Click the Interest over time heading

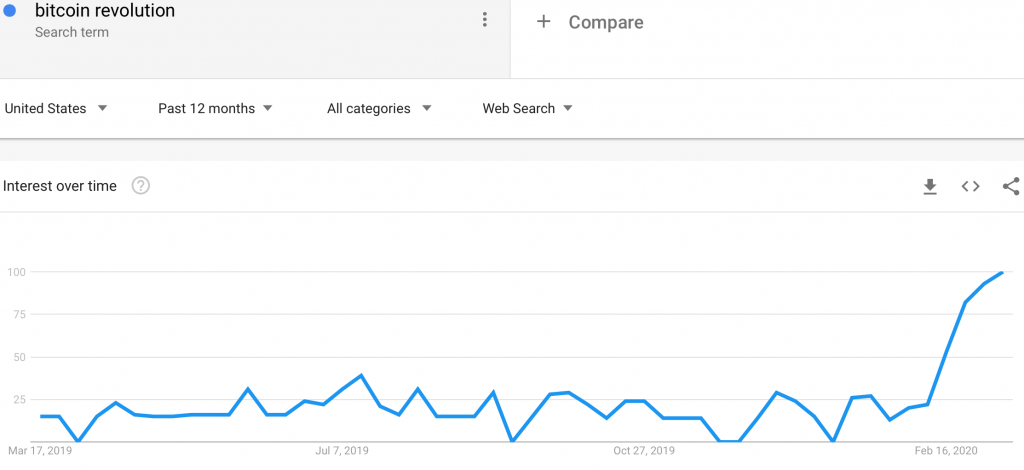click(60, 186)
